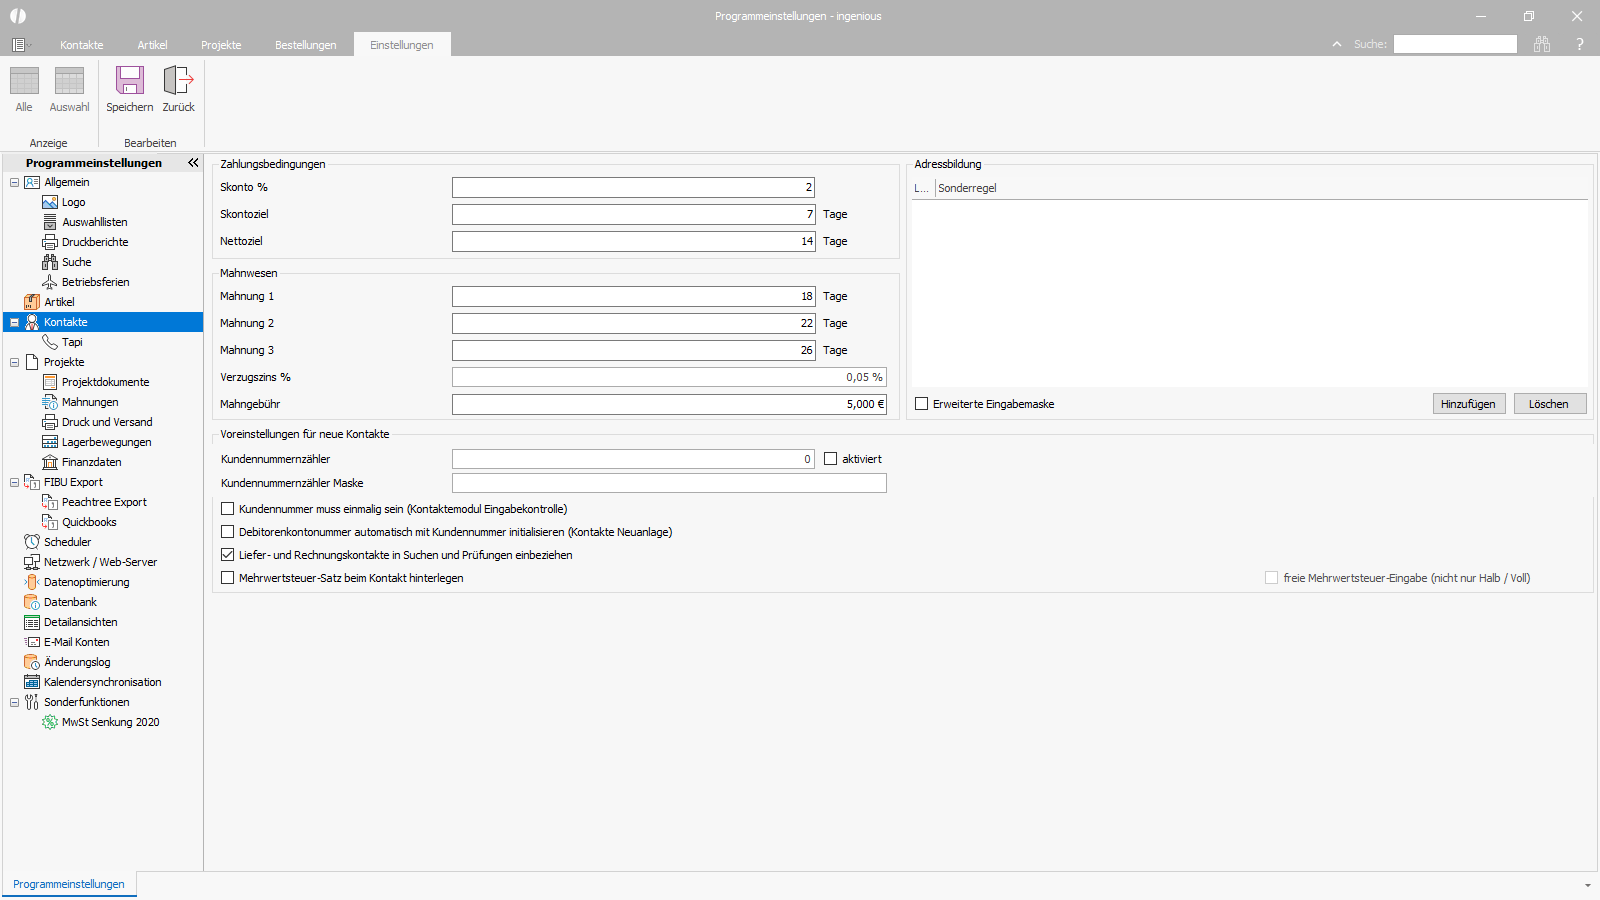This screenshot has height=900, width=1600.
Task: Open the application menu icon
Action: click(x=18, y=45)
